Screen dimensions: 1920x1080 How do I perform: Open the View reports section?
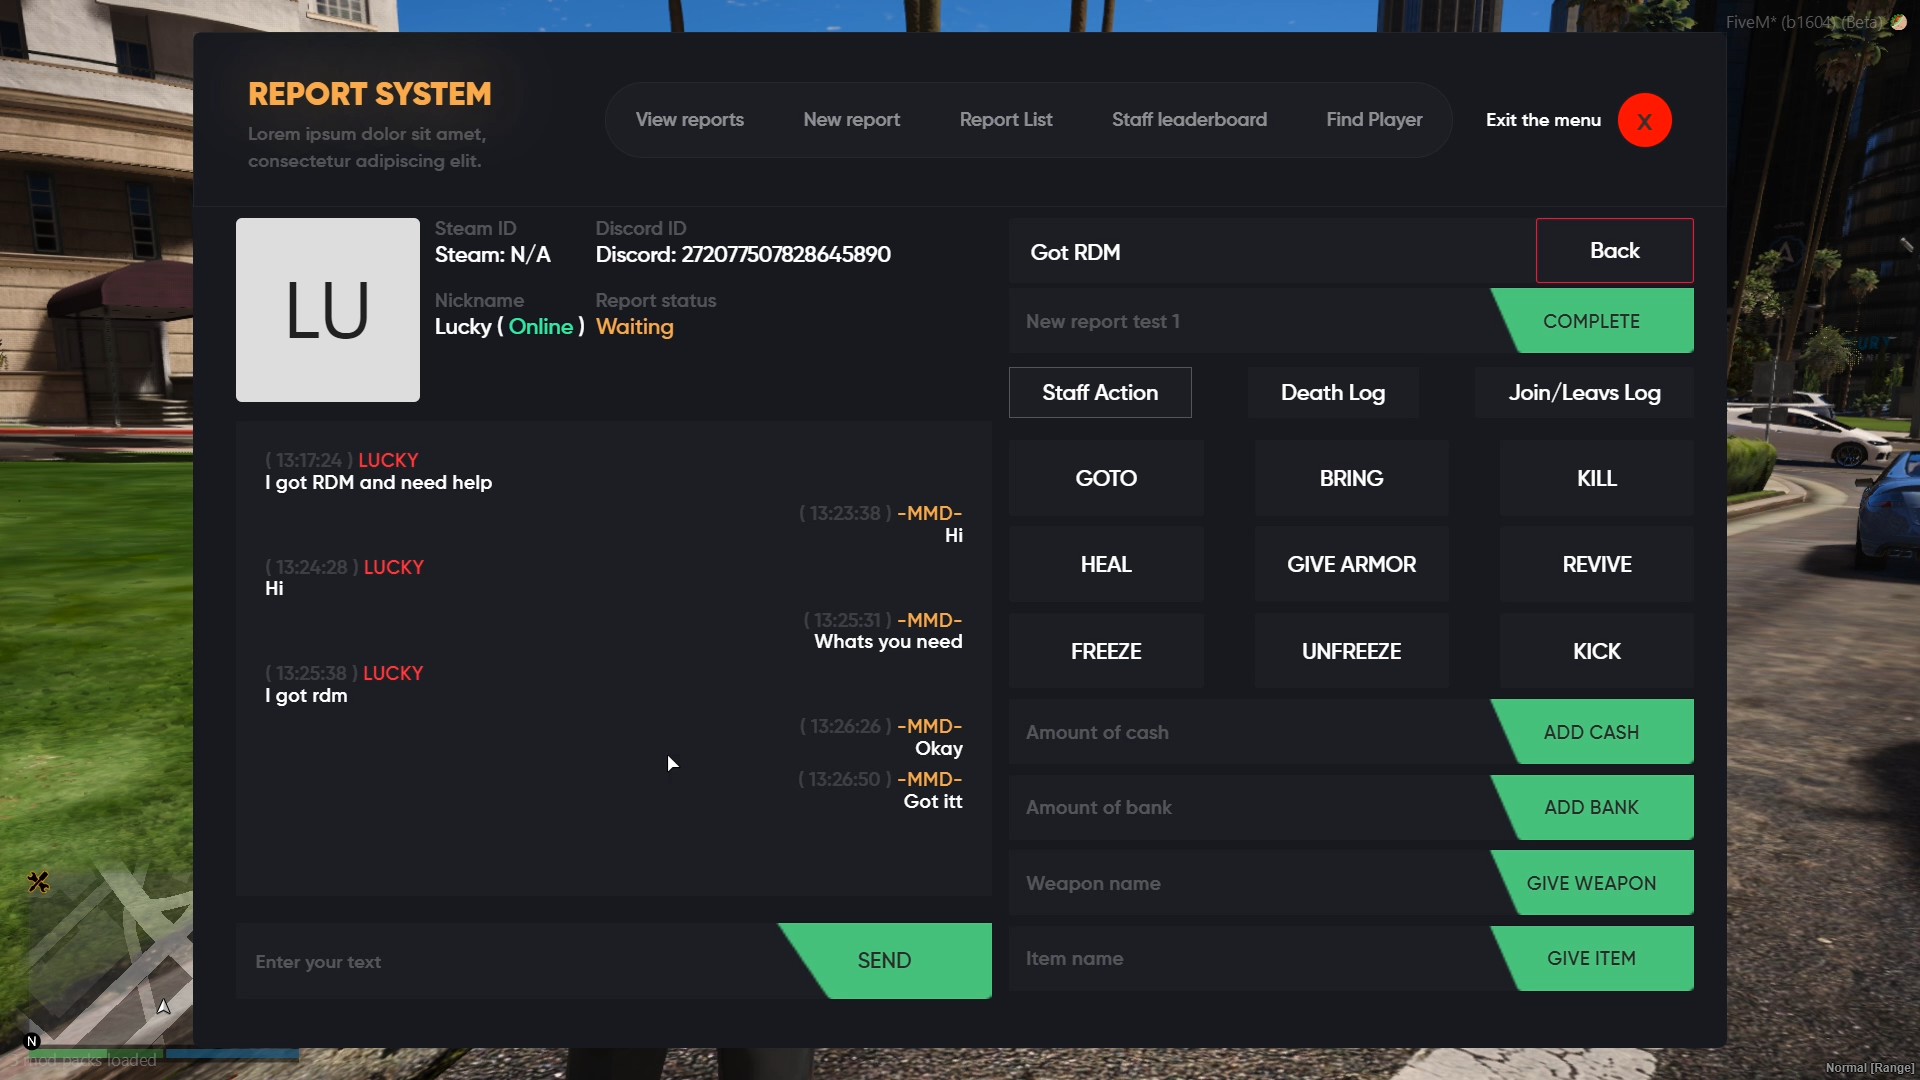(689, 119)
